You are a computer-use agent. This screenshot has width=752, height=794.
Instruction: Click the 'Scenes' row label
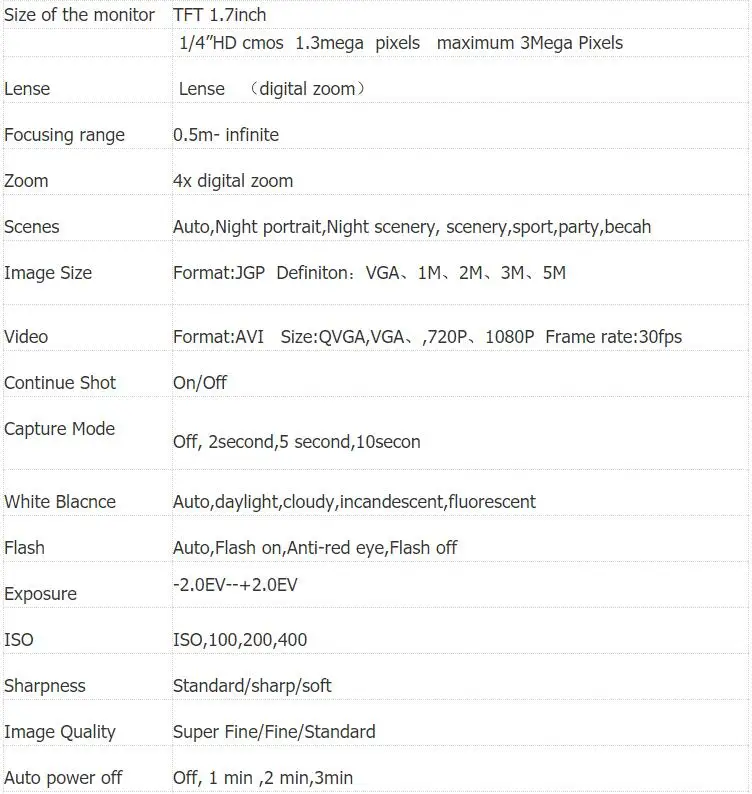pos(31,227)
